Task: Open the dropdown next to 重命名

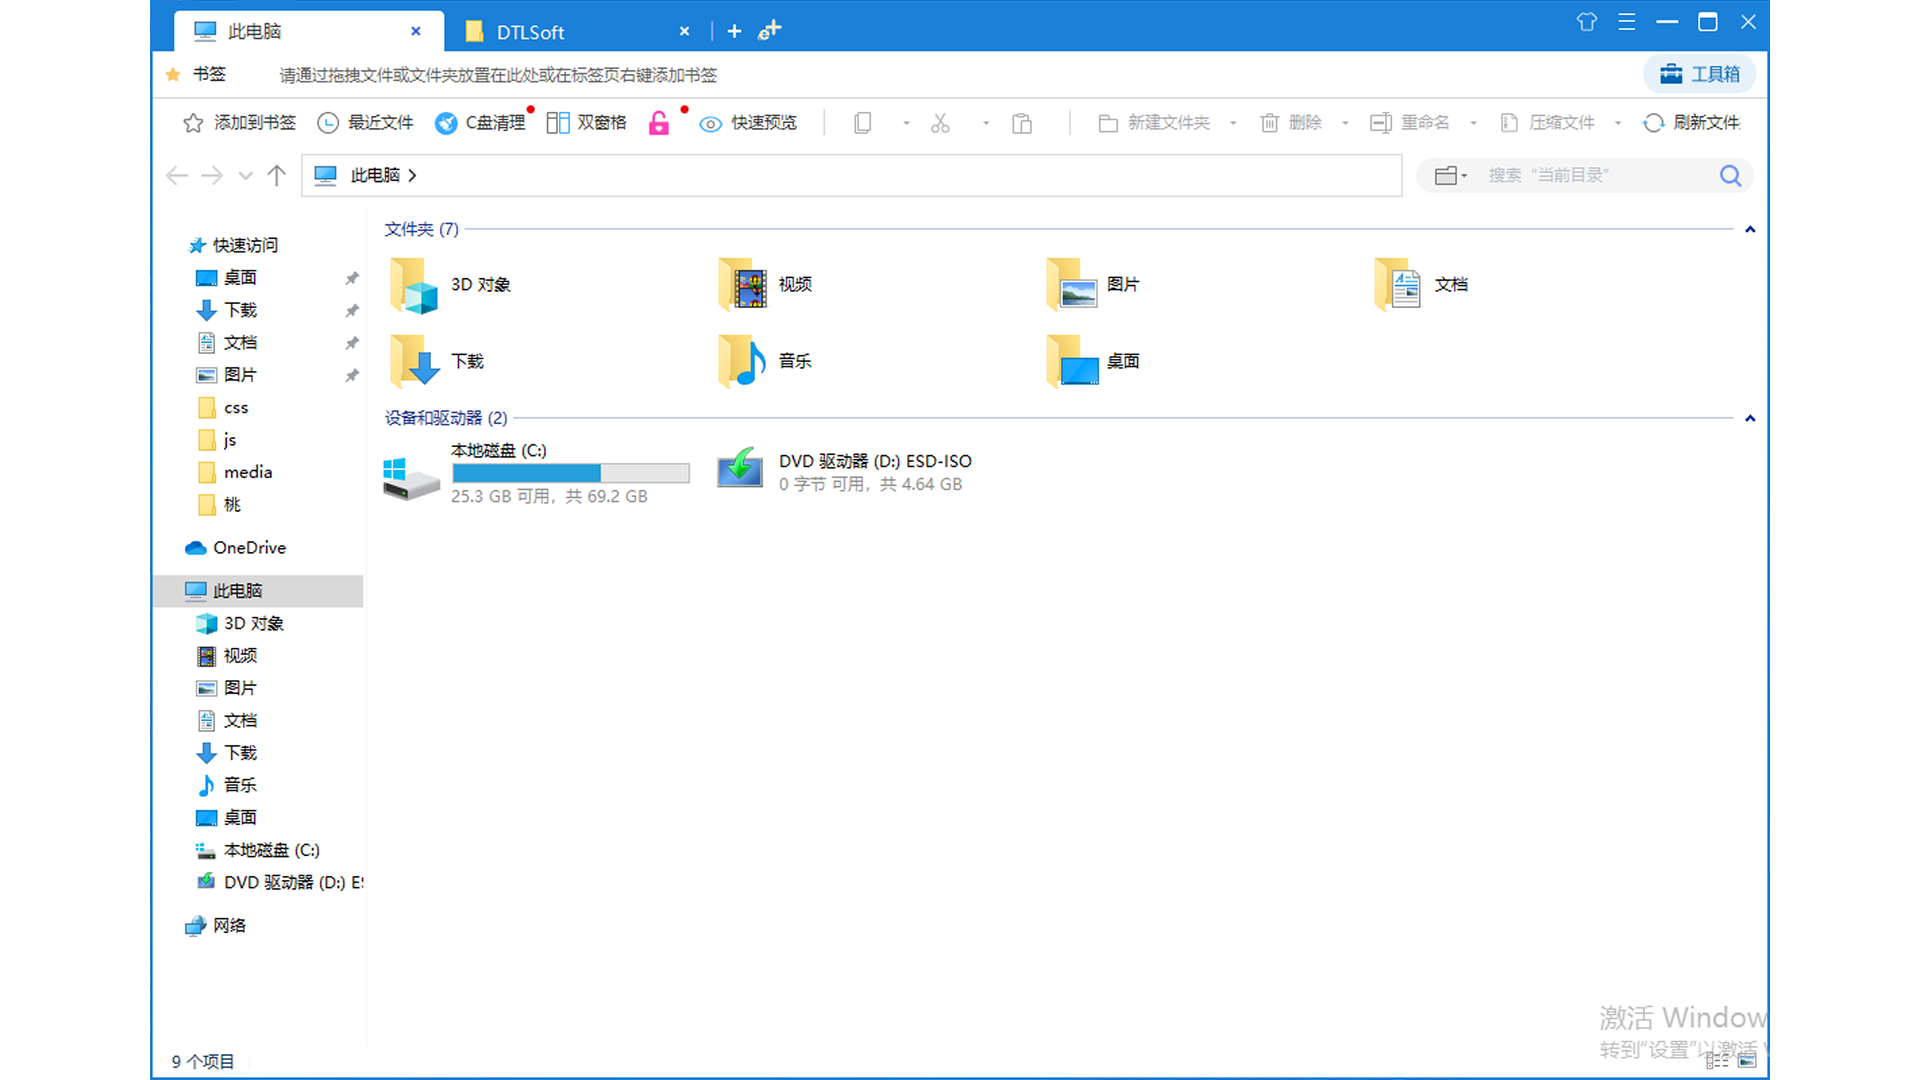Action: [x=1473, y=123]
